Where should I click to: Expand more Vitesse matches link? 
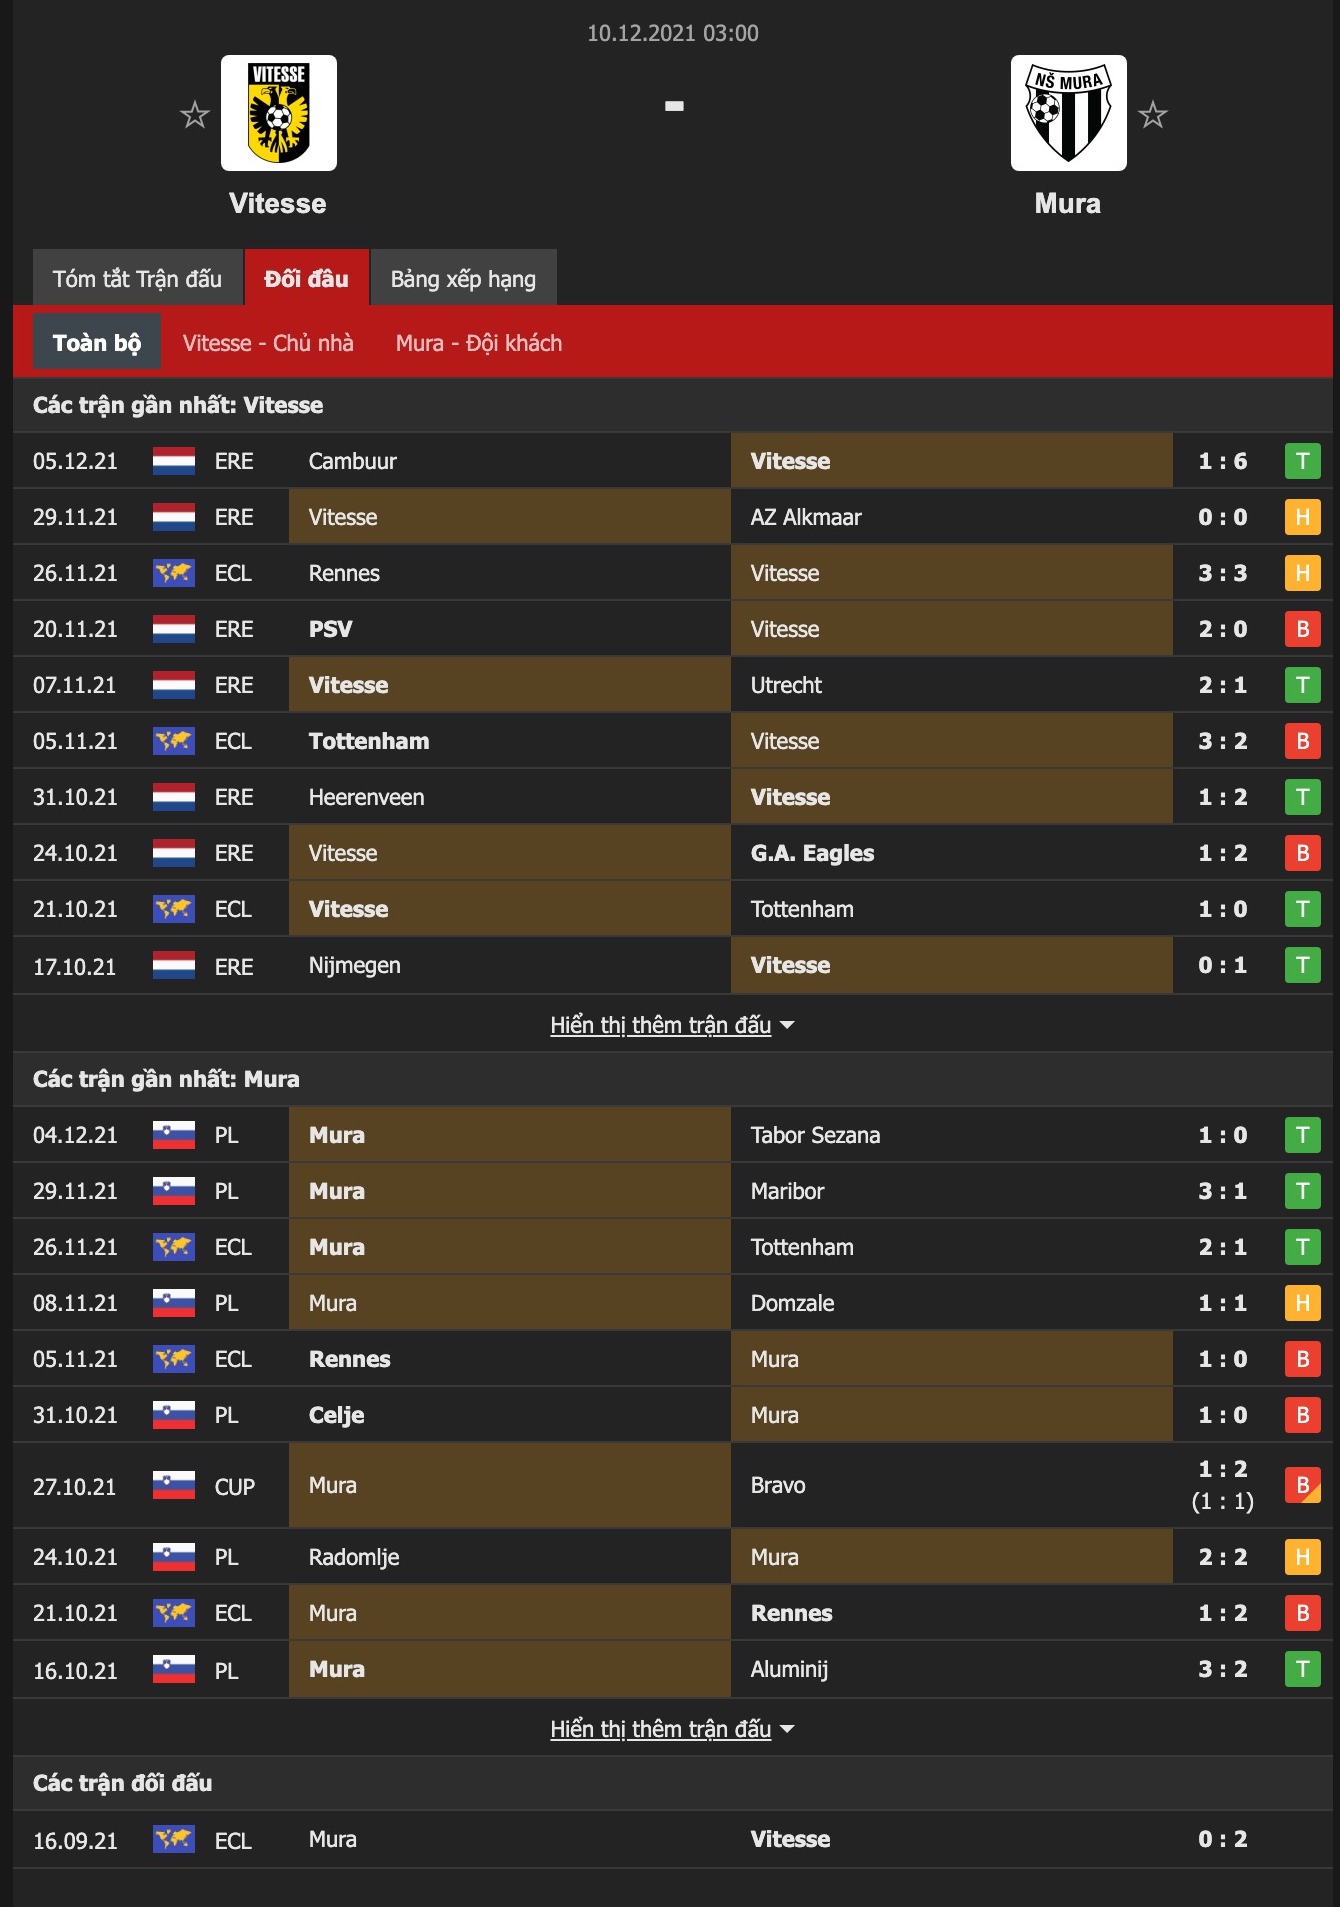[x=672, y=1025]
